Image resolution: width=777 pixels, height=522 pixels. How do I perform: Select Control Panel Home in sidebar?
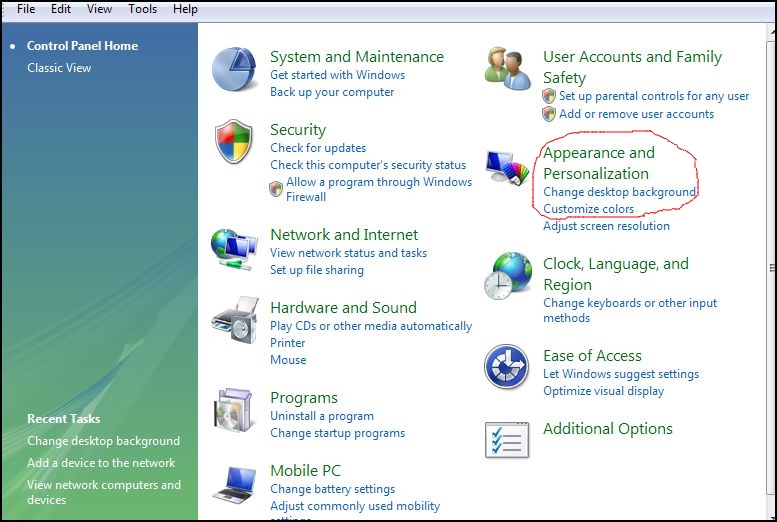coord(82,46)
